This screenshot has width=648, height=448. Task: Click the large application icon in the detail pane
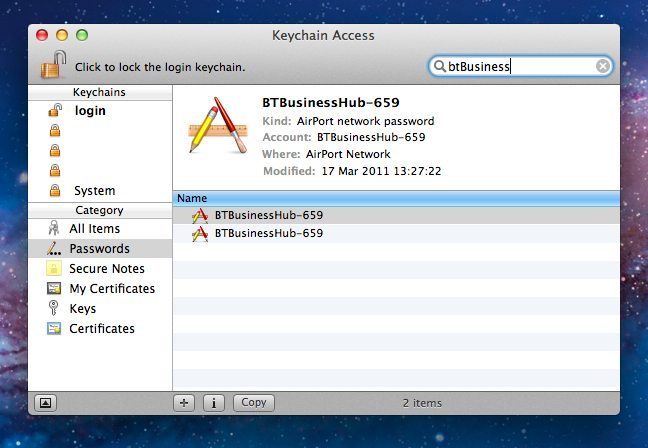pos(218,126)
